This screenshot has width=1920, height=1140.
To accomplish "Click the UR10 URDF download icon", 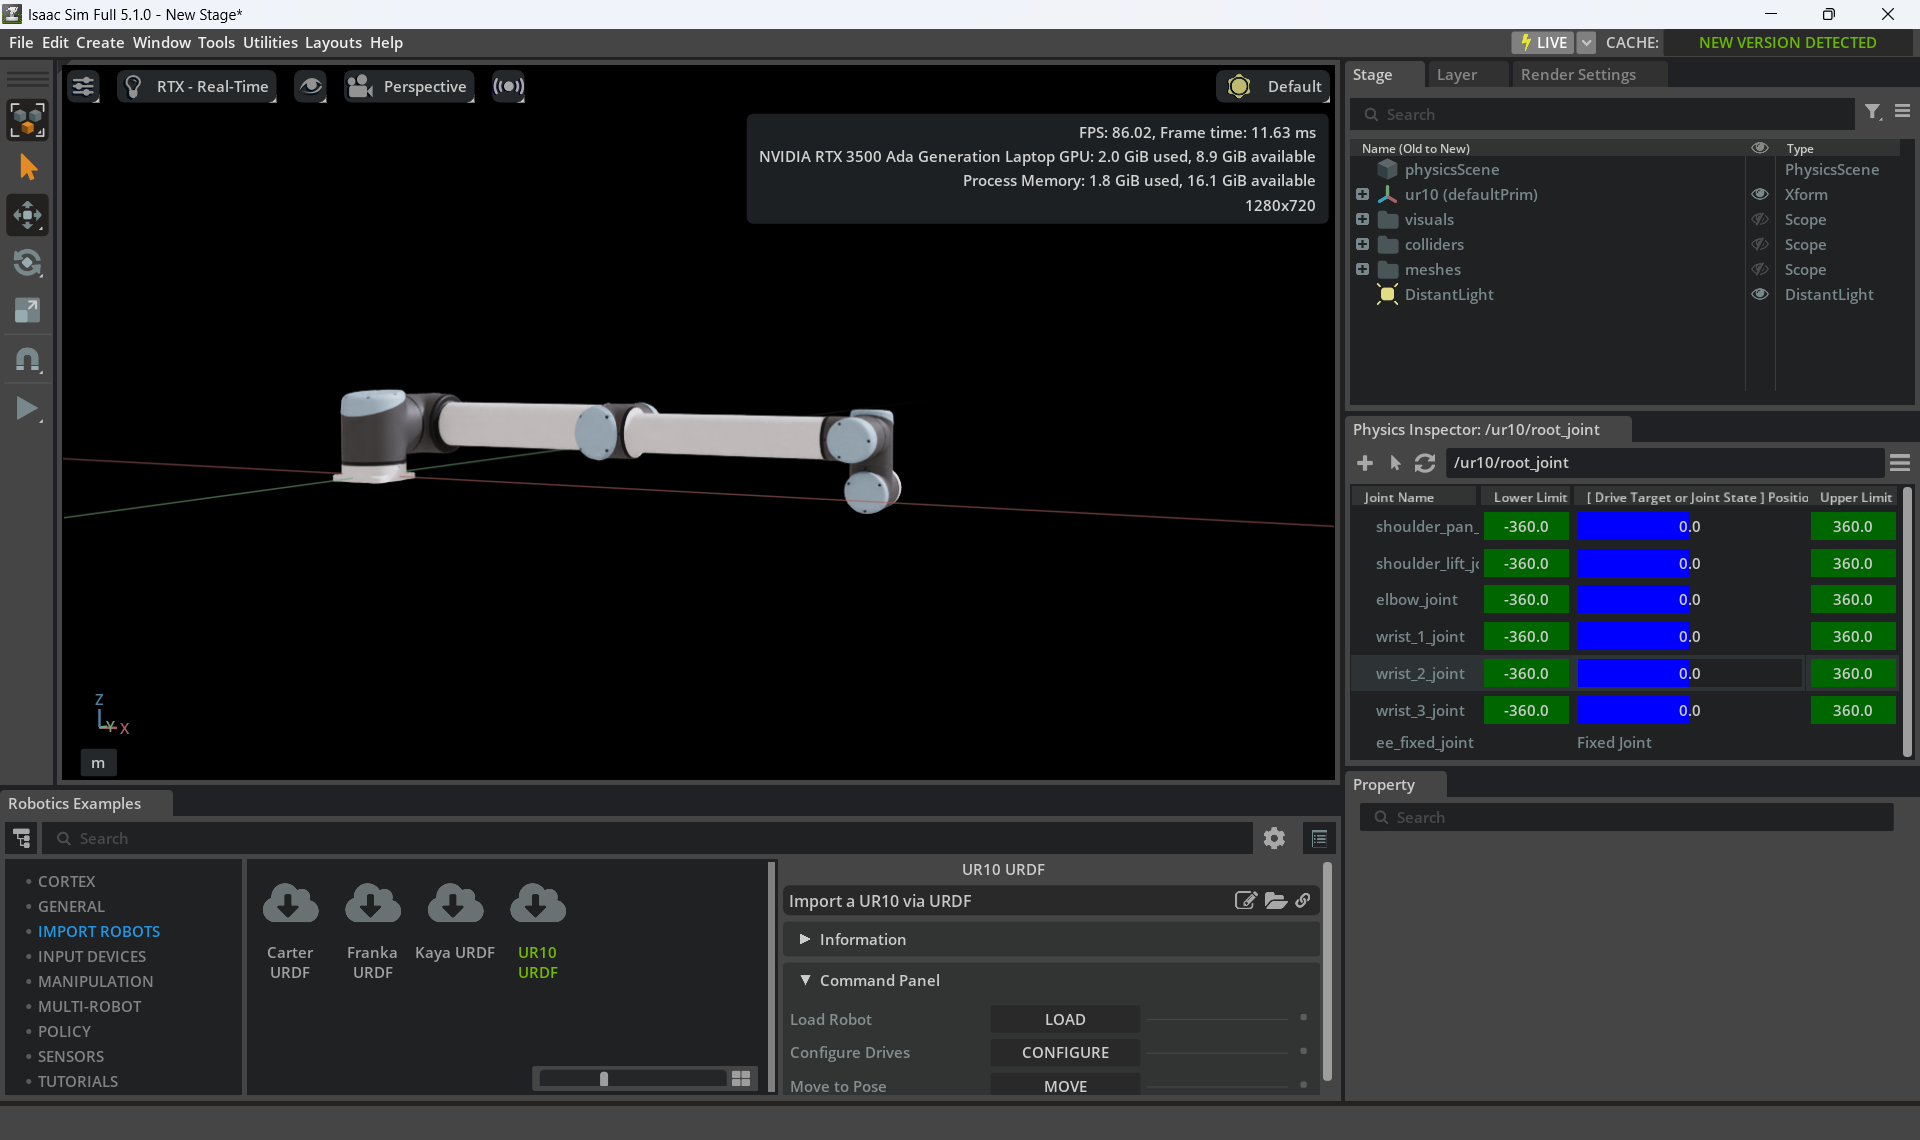I will pyautogui.click(x=537, y=904).
